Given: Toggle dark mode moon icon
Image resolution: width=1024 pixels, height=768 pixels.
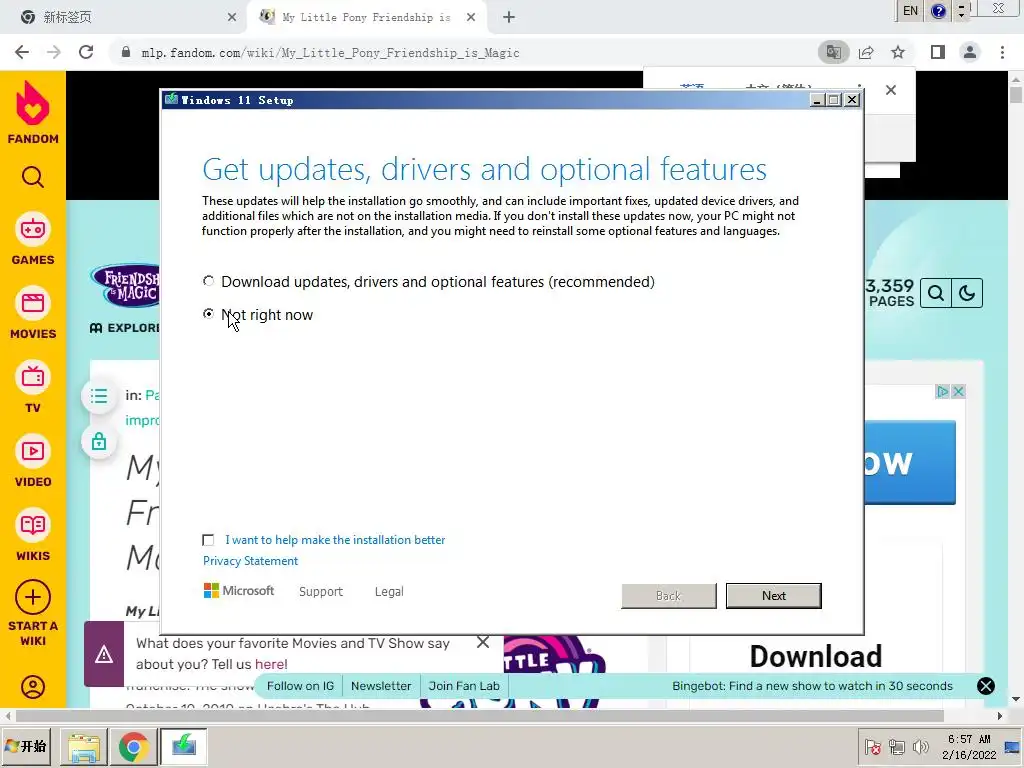Looking at the screenshot, I should 967,293.
